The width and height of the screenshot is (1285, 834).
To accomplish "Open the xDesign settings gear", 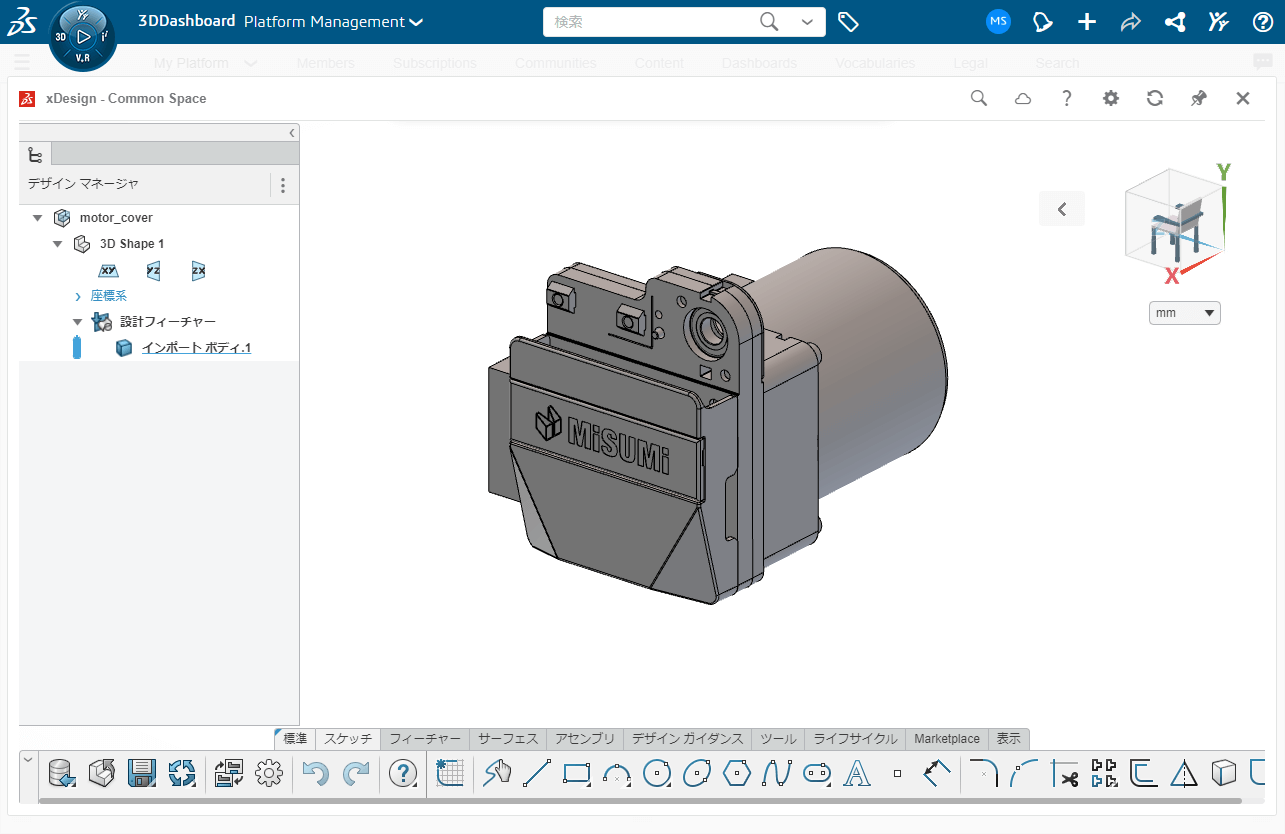I will [x=1110, y=98].
